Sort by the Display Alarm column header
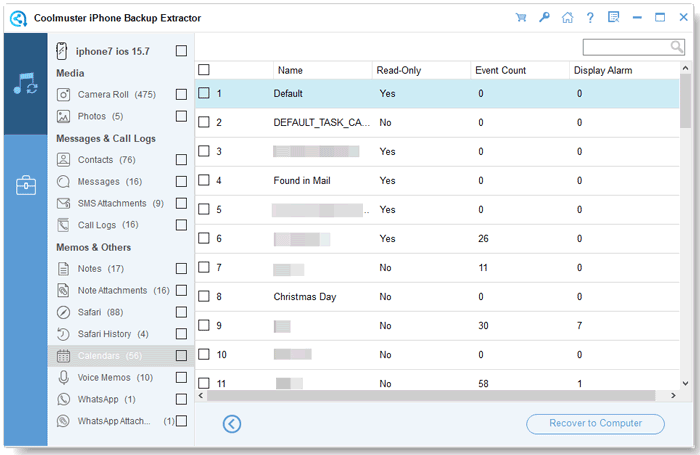Image resolution: width=700 pixels, height=455 pixels. tap(624, 71)
